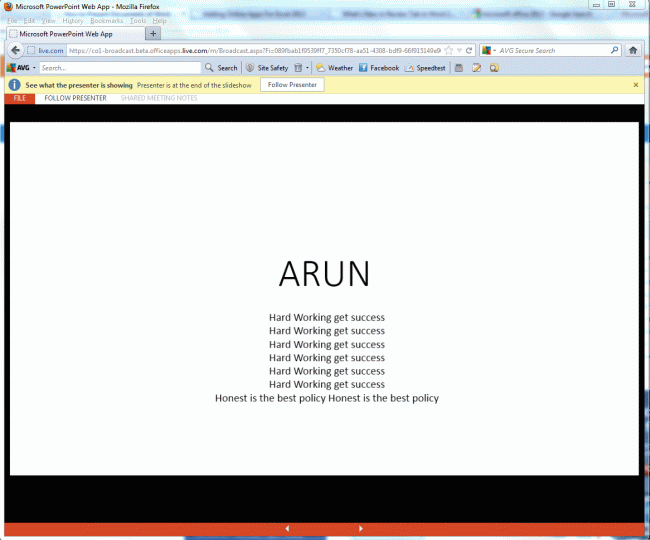Dismiss the yellow notification bar
650x540 pixels.
pyautogui.click(x=636, y=85)
